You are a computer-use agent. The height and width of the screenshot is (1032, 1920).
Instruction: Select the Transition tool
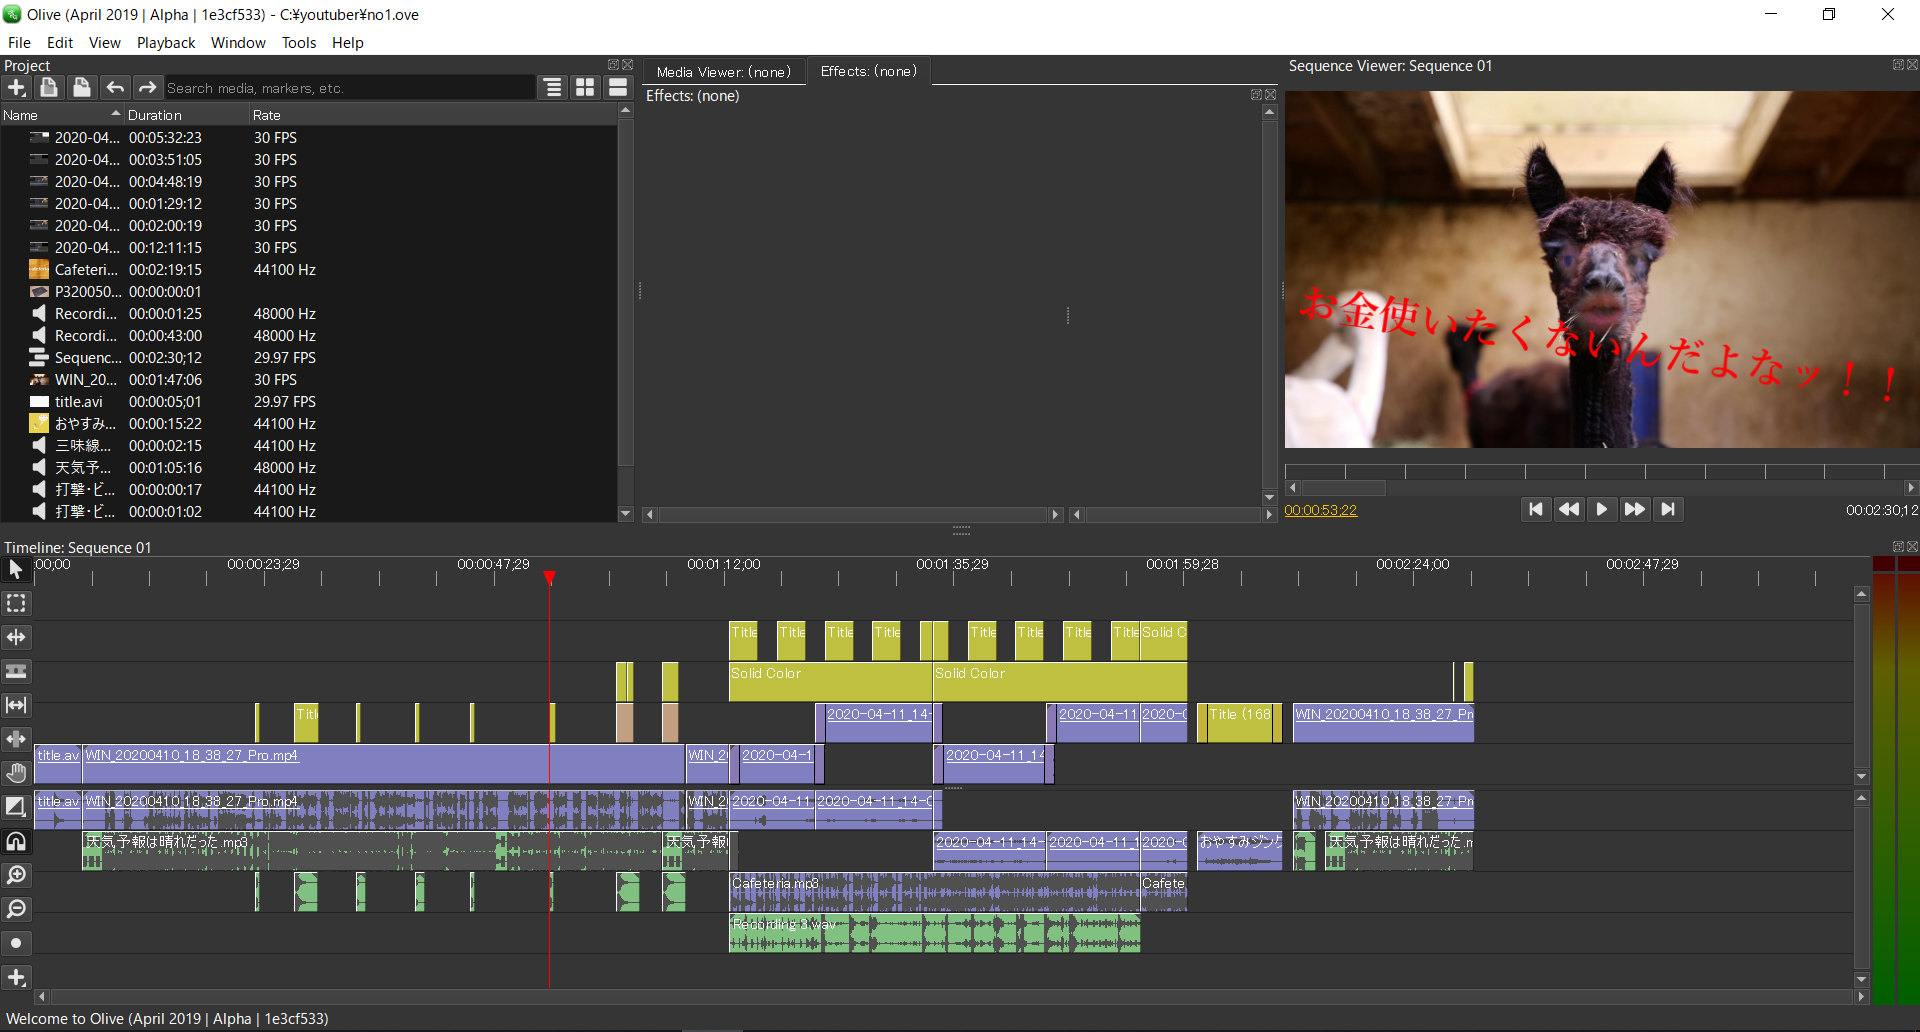coord(16,807)
